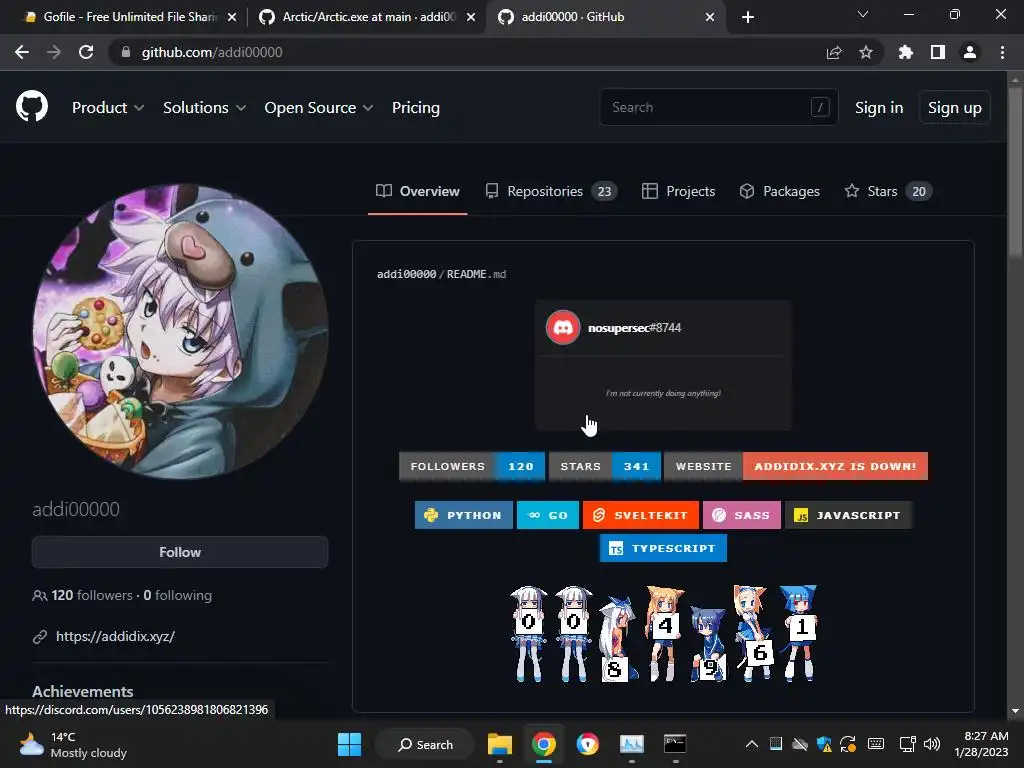Bookmark this page with the star icon

[x=866, y=52]
